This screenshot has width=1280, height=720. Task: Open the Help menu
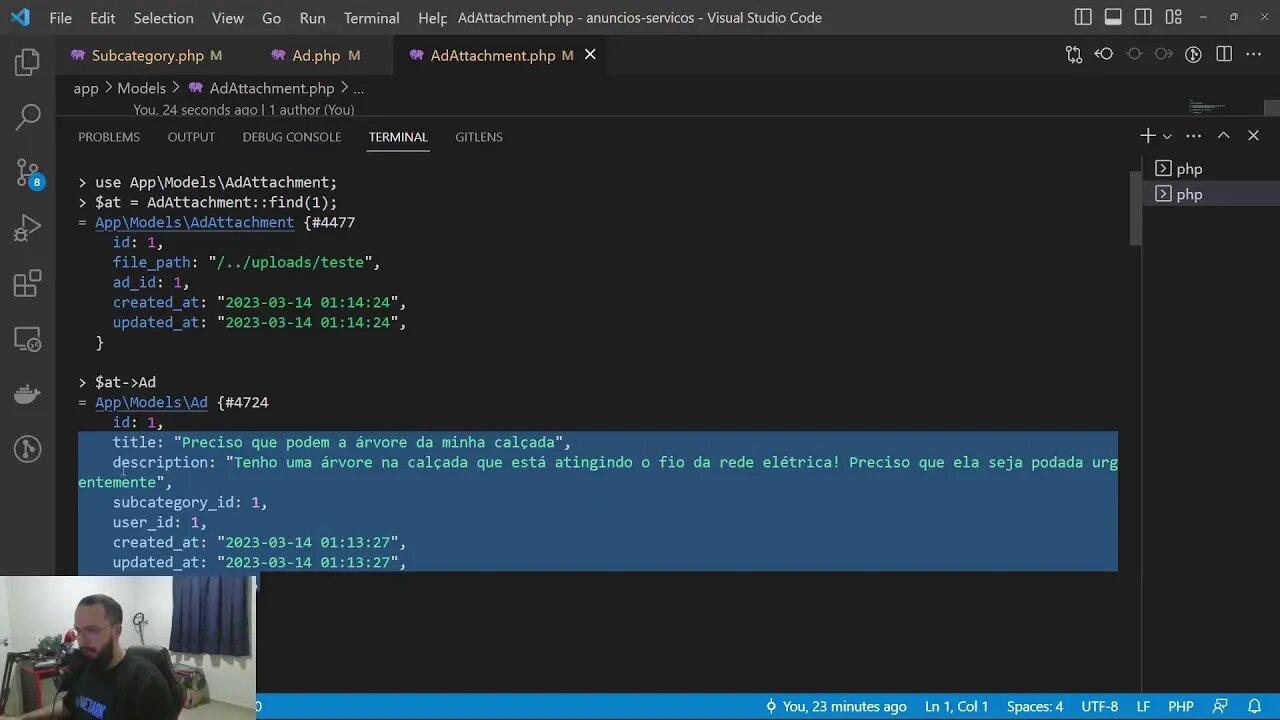pos(432,17)
